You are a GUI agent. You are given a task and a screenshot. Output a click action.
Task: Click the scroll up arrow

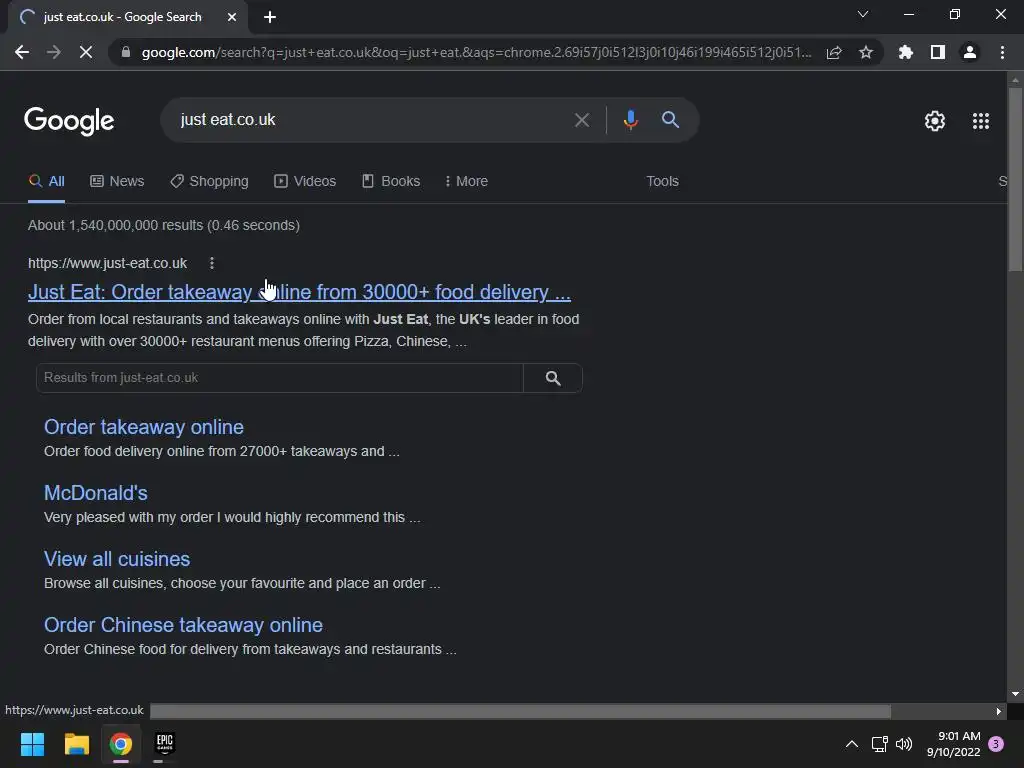click(1015, 80)
